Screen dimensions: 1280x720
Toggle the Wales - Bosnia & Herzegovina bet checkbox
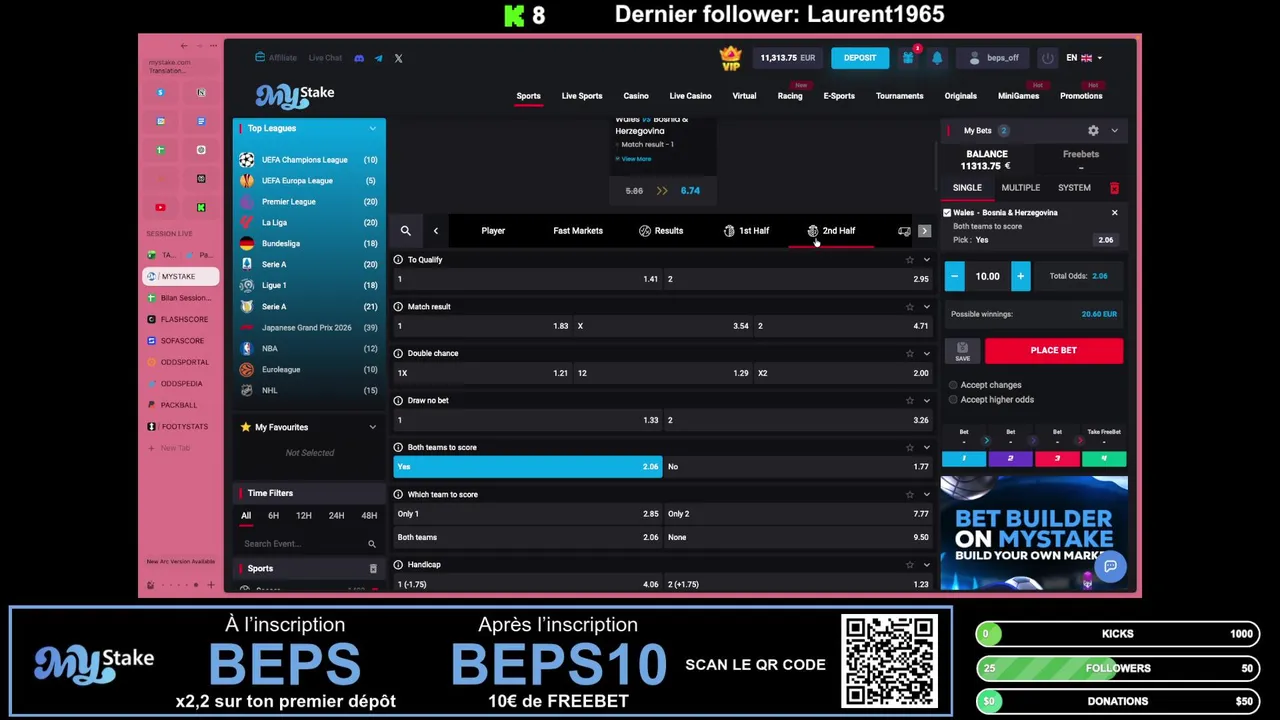coord(947,213)
